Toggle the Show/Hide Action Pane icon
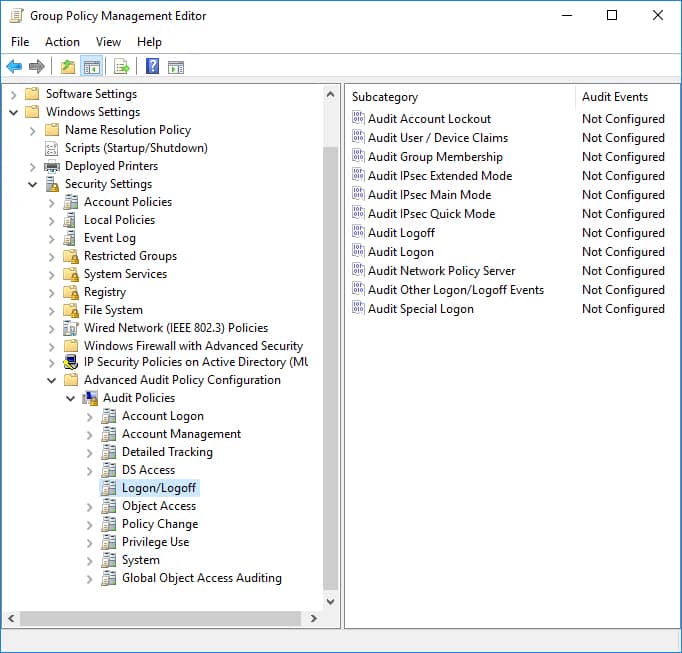682x653 pixels. [176, 67]
